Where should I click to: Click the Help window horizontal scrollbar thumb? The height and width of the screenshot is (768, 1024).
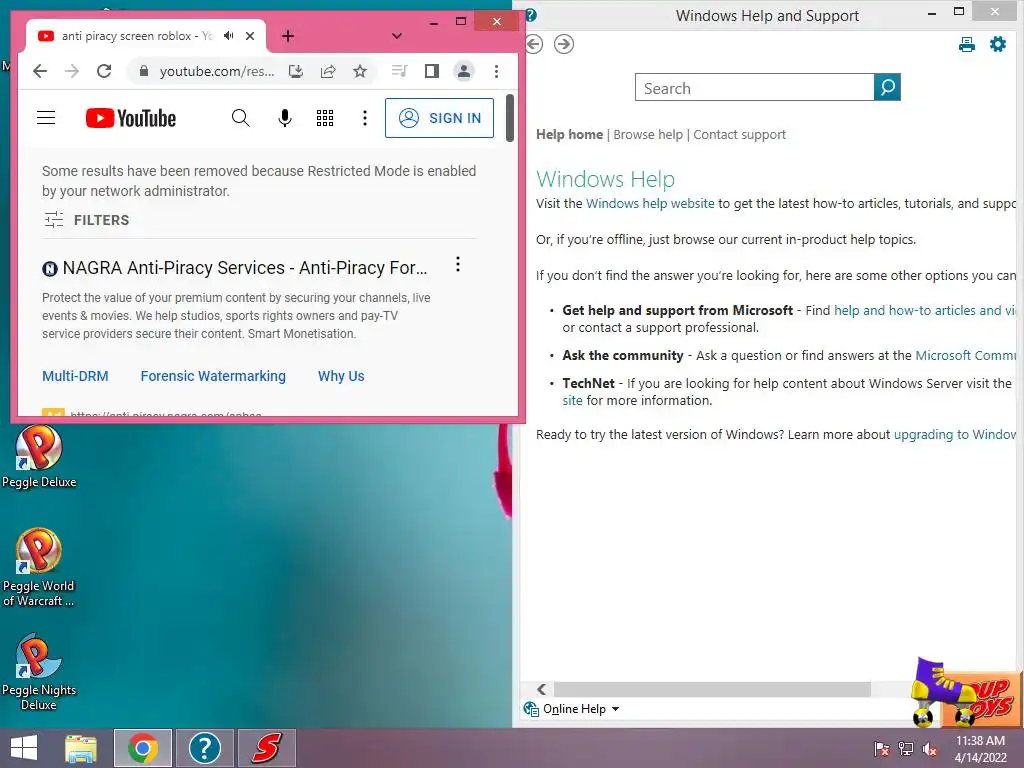pyautogui.click(x=712, y=690)
